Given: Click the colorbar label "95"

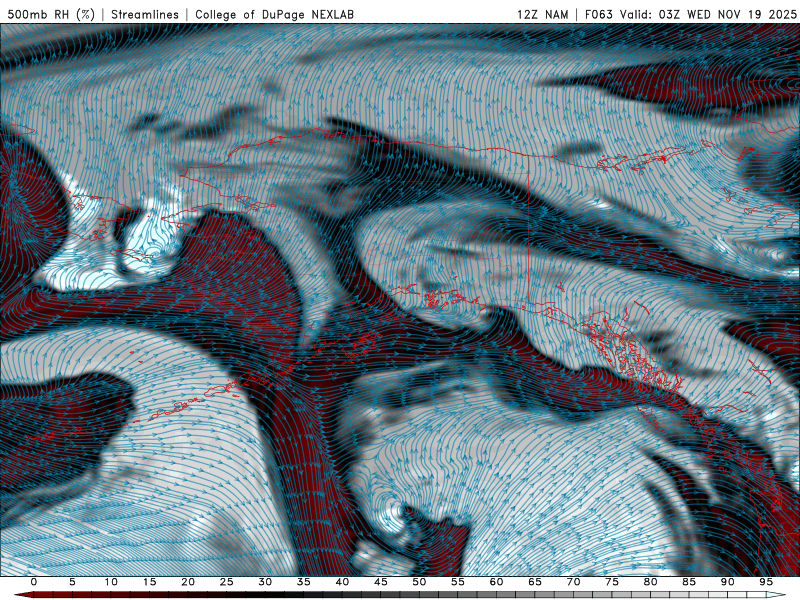Looking at the screenshot, I should coord(766,582).
